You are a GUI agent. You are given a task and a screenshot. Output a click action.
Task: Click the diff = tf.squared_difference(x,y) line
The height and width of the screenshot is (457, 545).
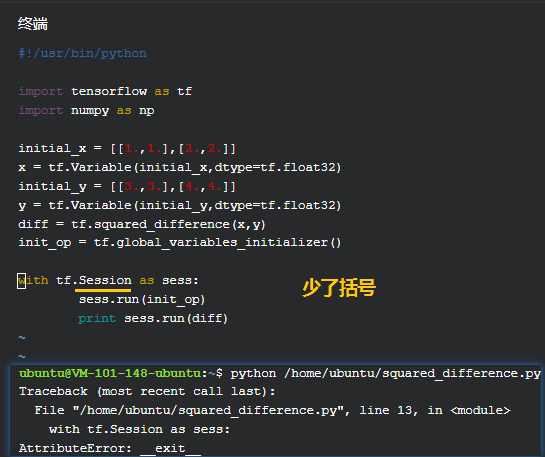point(142,225)
